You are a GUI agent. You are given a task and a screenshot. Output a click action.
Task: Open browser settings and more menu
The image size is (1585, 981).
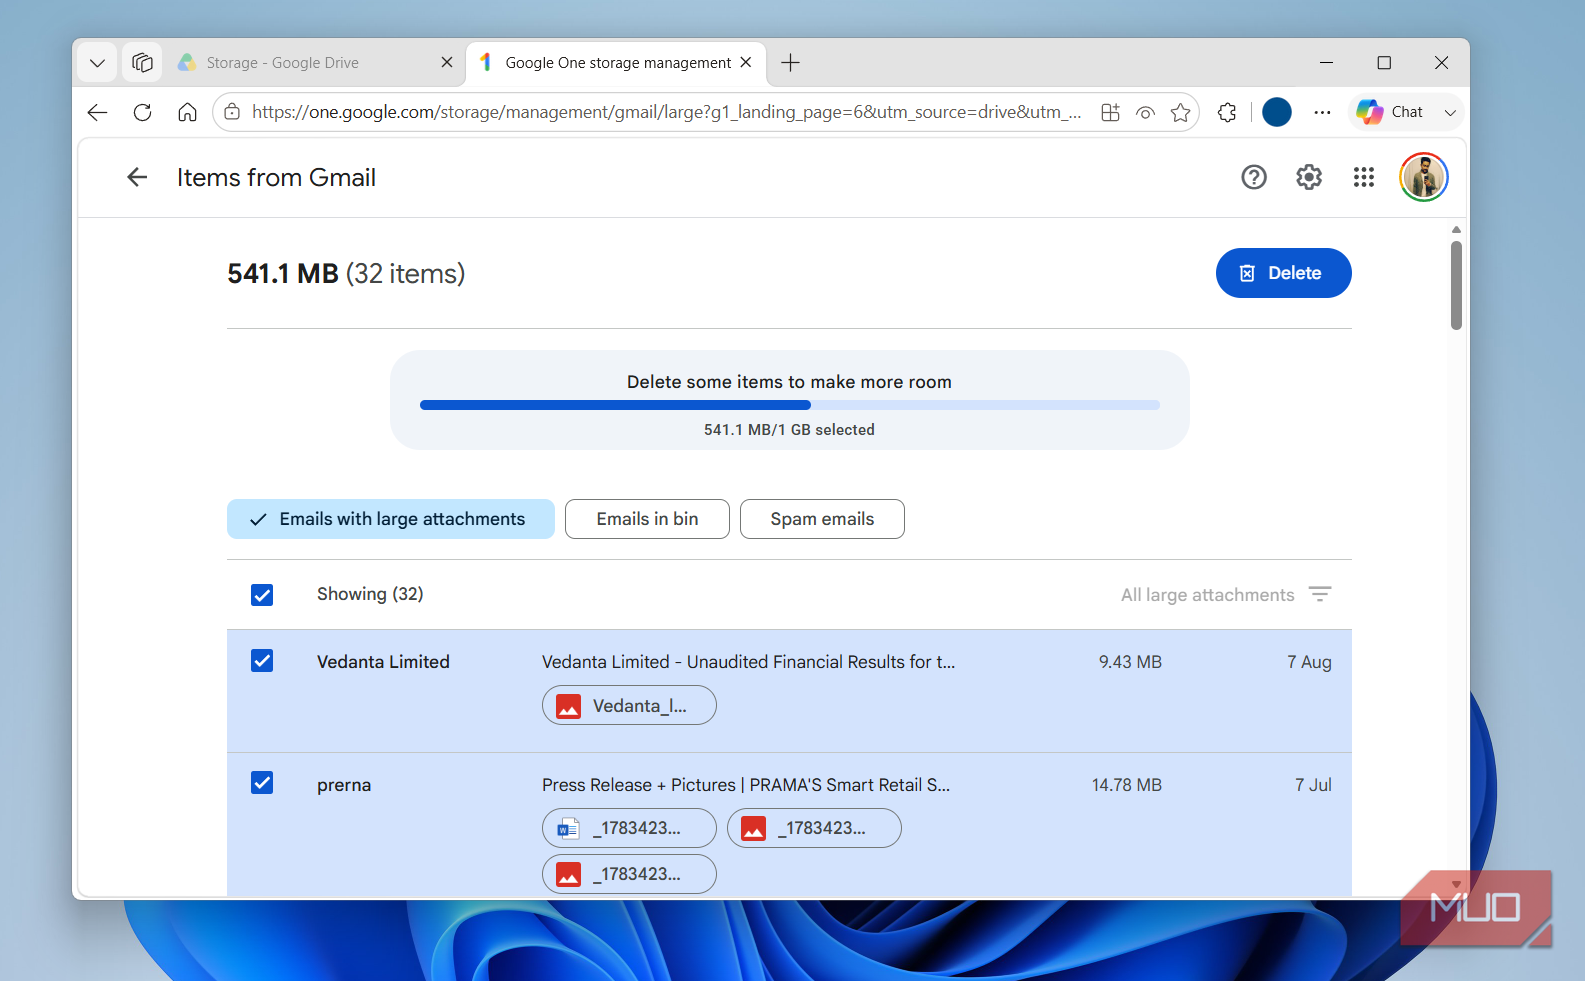click(x=1322, y=112)
